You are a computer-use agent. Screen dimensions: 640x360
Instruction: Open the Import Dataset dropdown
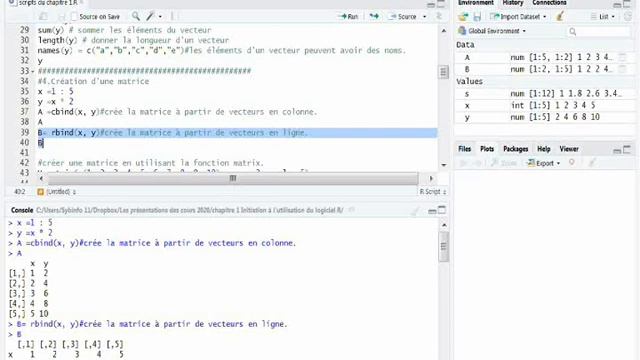point(518,17)
